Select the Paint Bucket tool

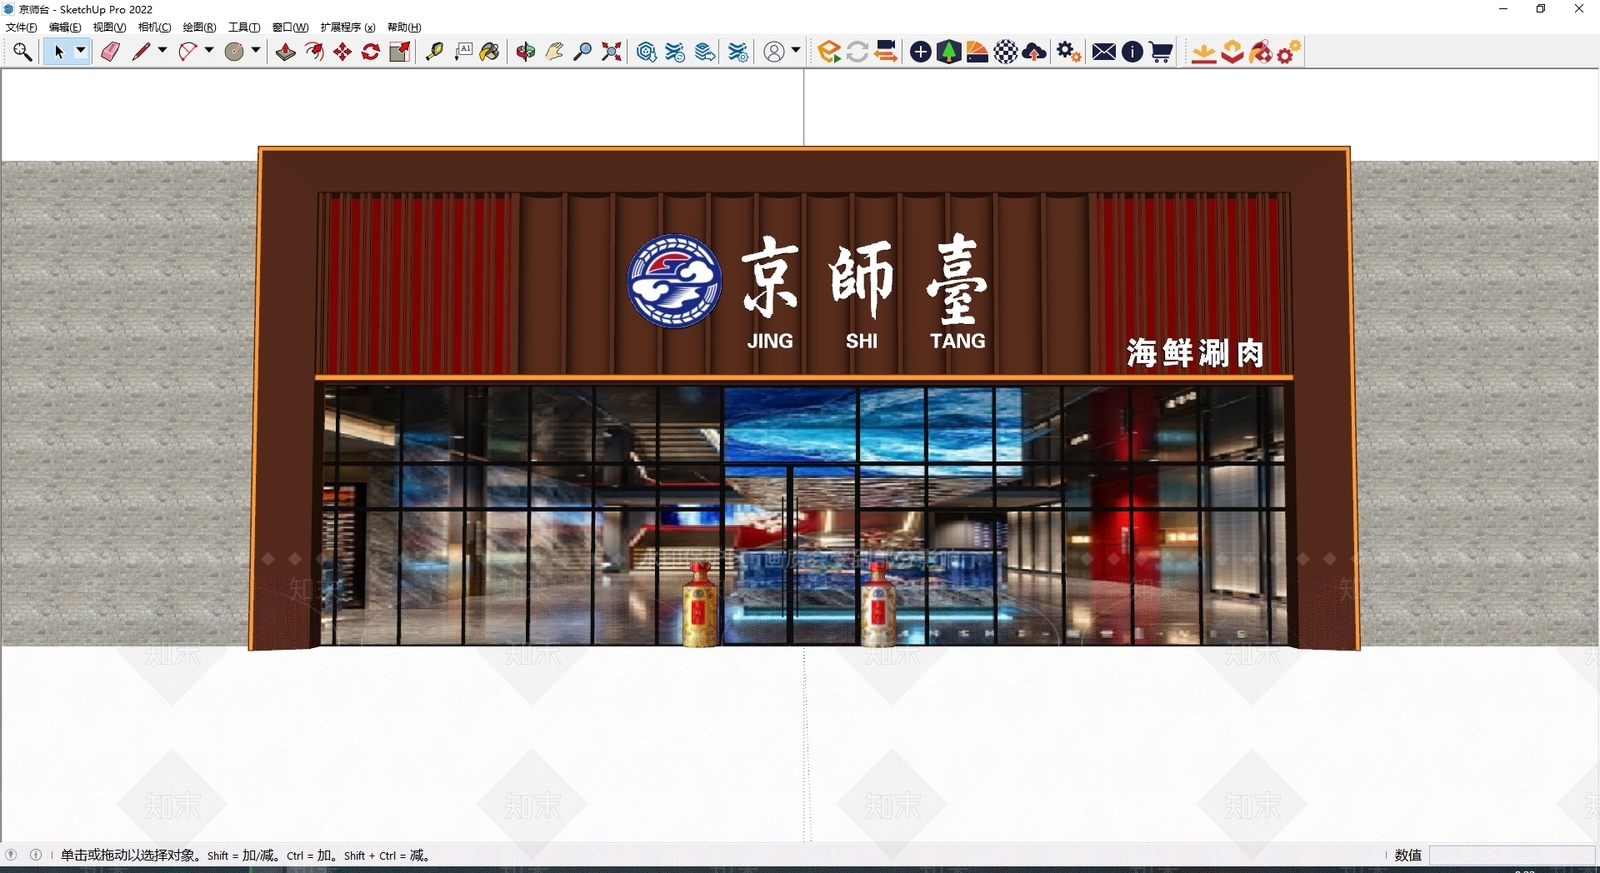pos(490,52)
